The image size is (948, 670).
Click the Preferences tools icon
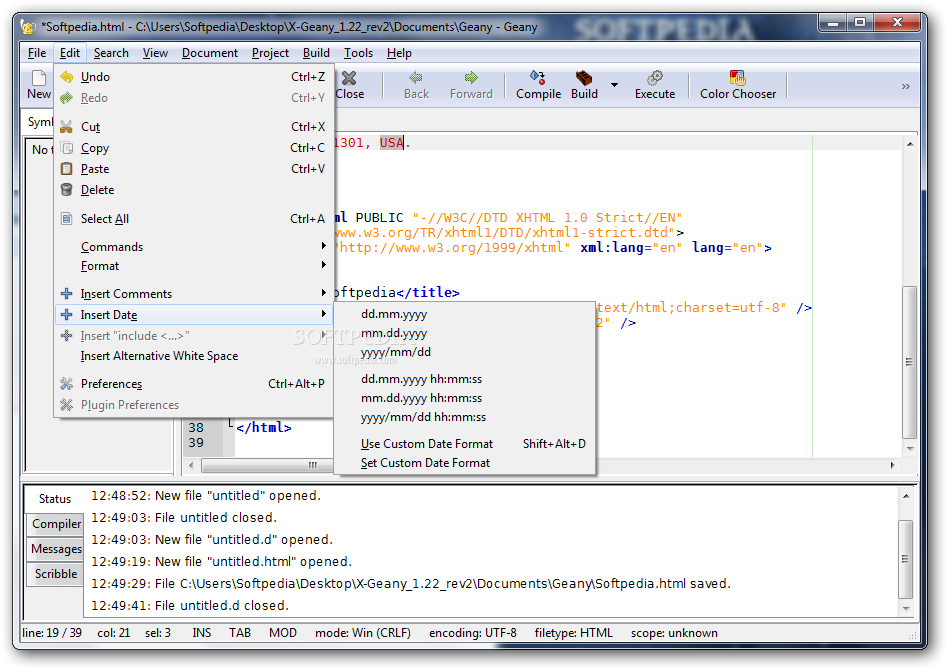(67, 384)
